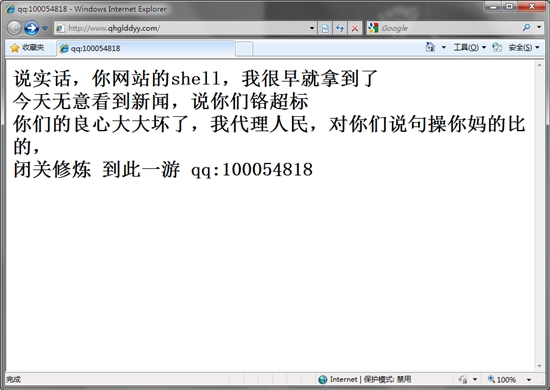Click the scrollbar down arrow
This screenshot has width=550, height=390.
click(539, 367)
